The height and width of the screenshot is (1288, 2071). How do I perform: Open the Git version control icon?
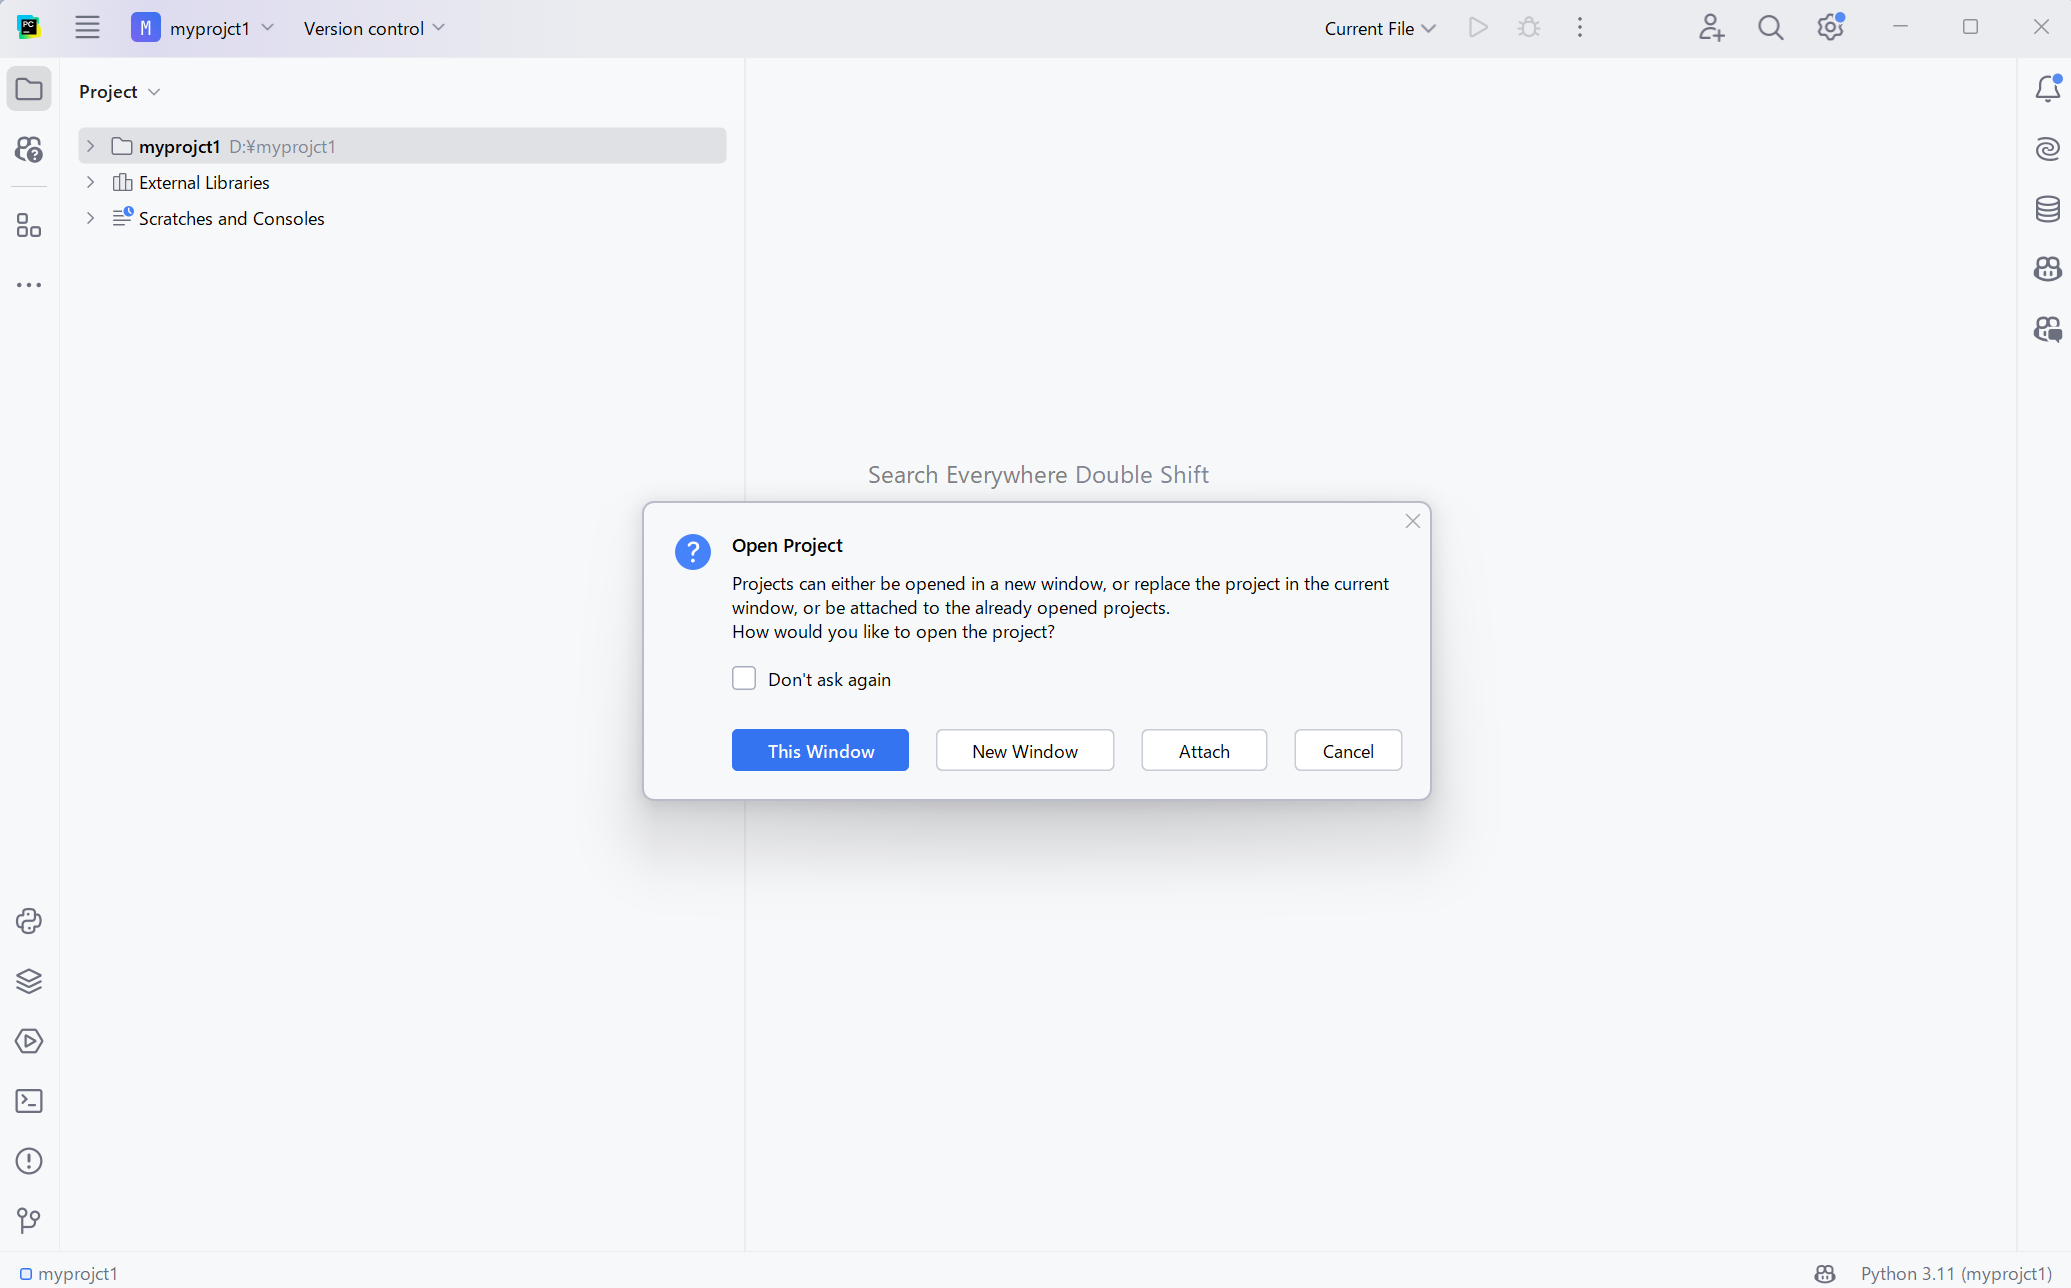tap(29, 1220)
